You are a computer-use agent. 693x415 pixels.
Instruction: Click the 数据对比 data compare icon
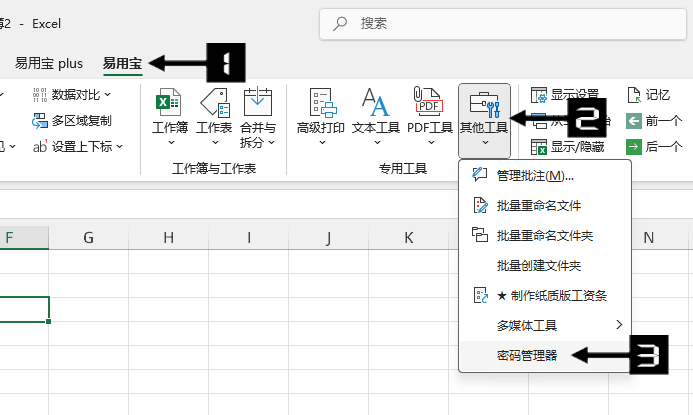pyautogui.click(x=40, y=95)
